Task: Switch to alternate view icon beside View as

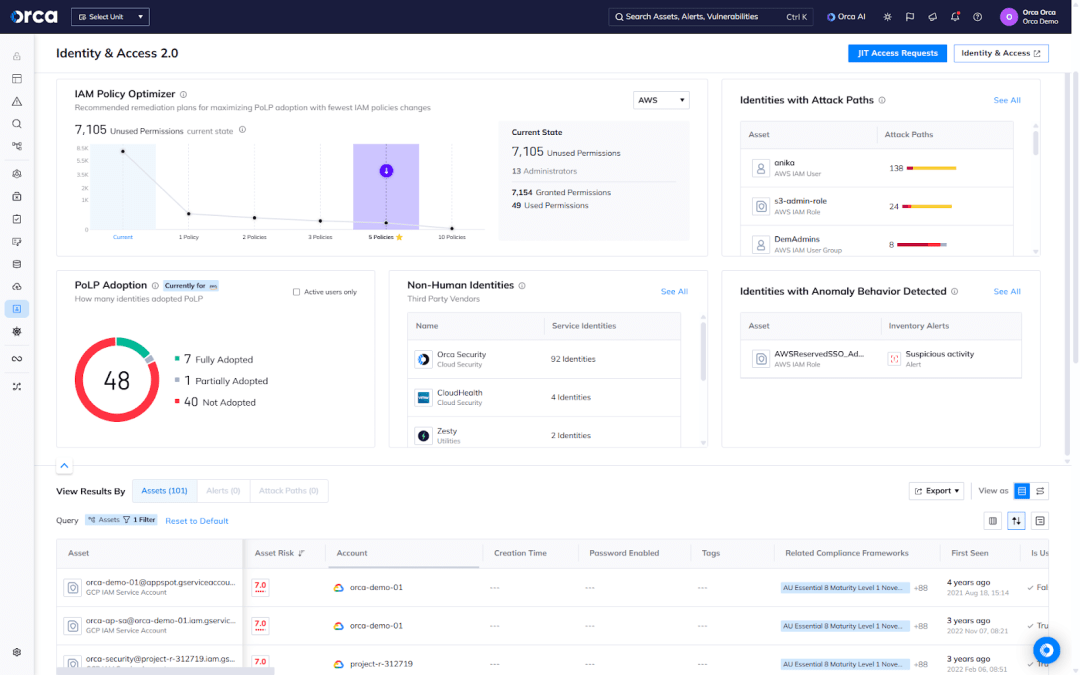Action: 1040,491
